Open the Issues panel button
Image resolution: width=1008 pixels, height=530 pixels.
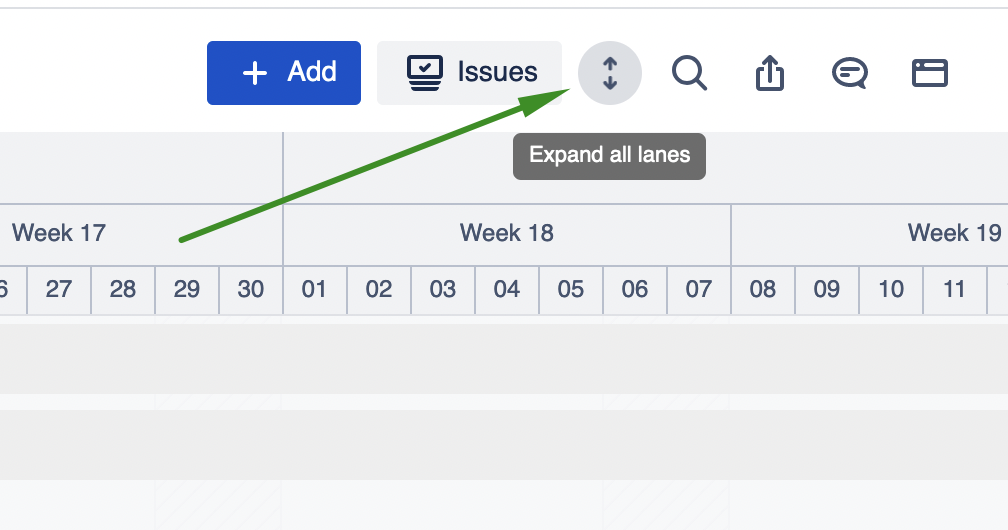[470, 73]
